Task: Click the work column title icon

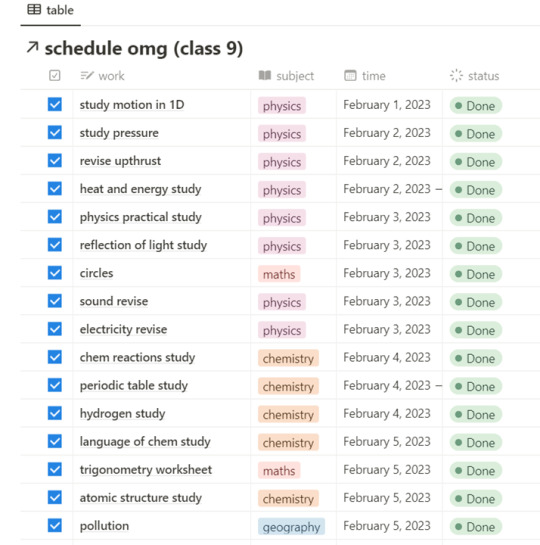Action: click(87, 75)
